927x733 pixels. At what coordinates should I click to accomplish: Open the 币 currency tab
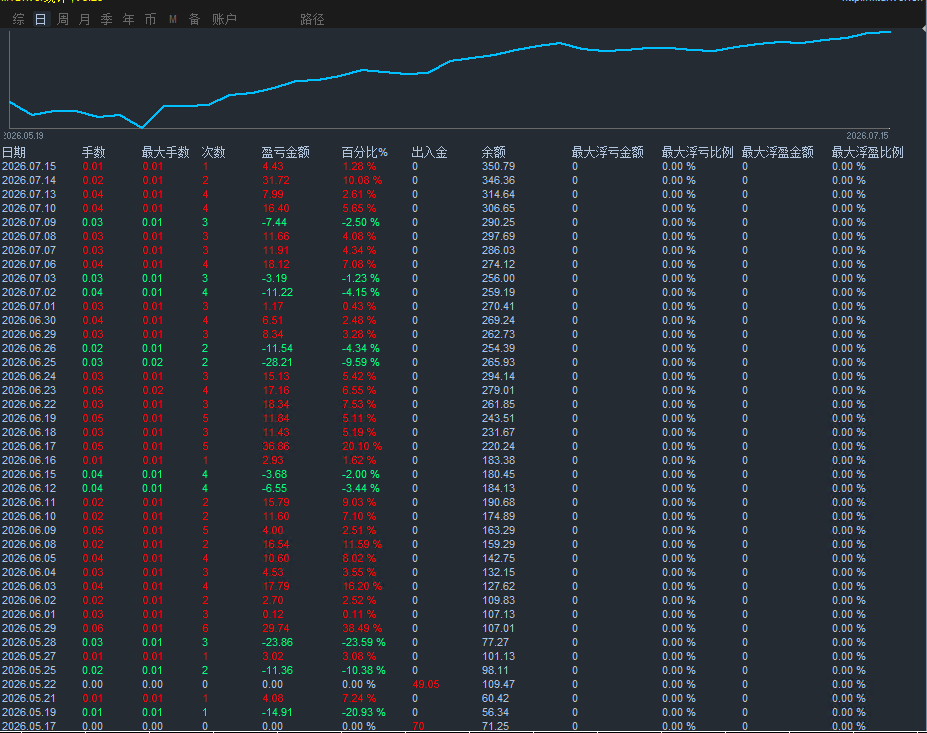[x=150, y=20]
